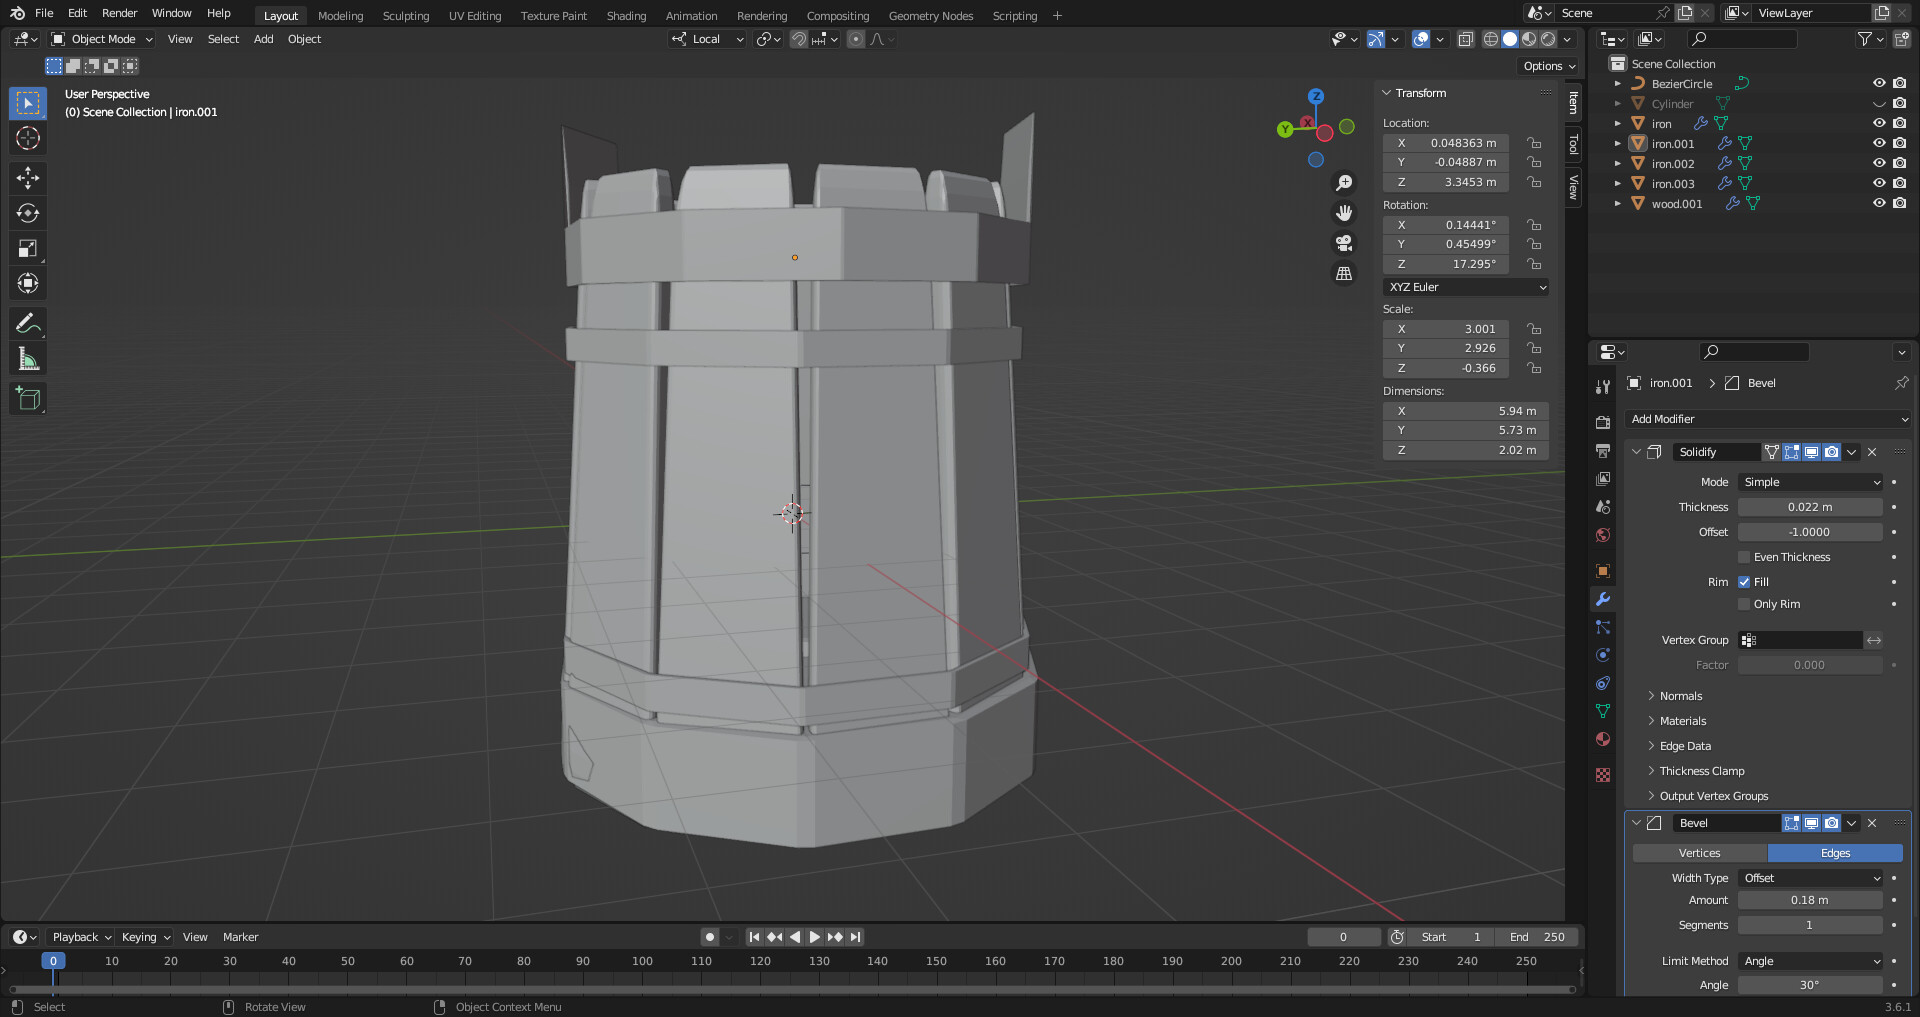Viewport: 1920px width, 1017px height.
Task: Click the viewport camera view icon
Action: coord(1344,243)
